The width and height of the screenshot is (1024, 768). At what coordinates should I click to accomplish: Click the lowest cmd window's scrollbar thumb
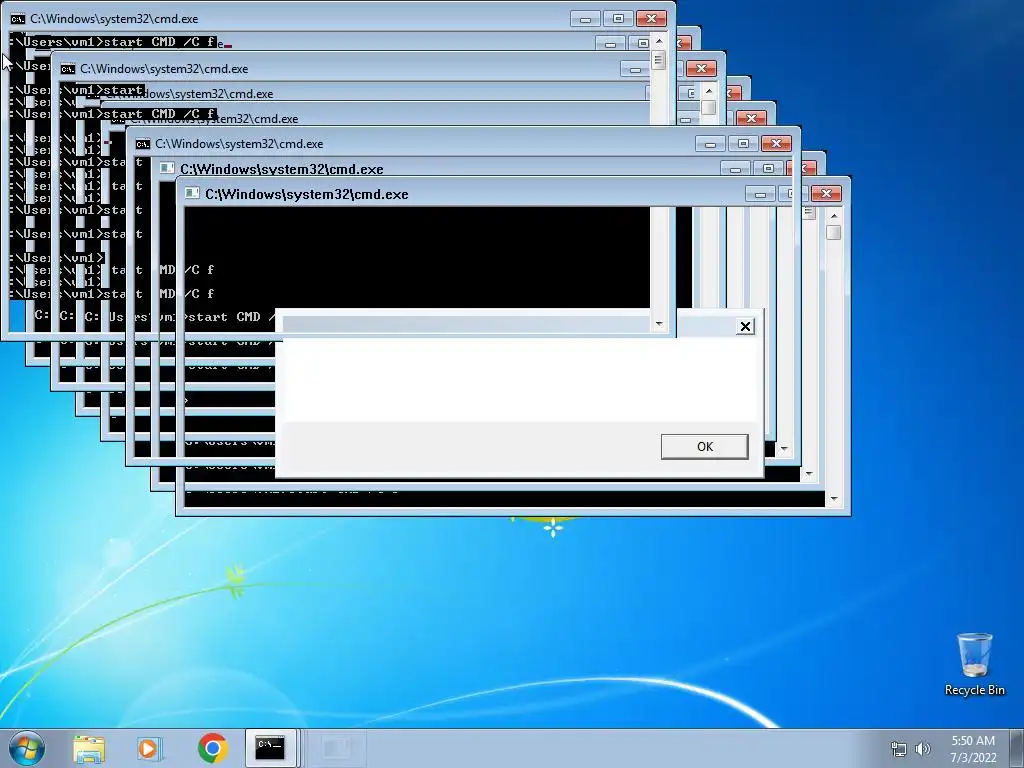[833, 232]
